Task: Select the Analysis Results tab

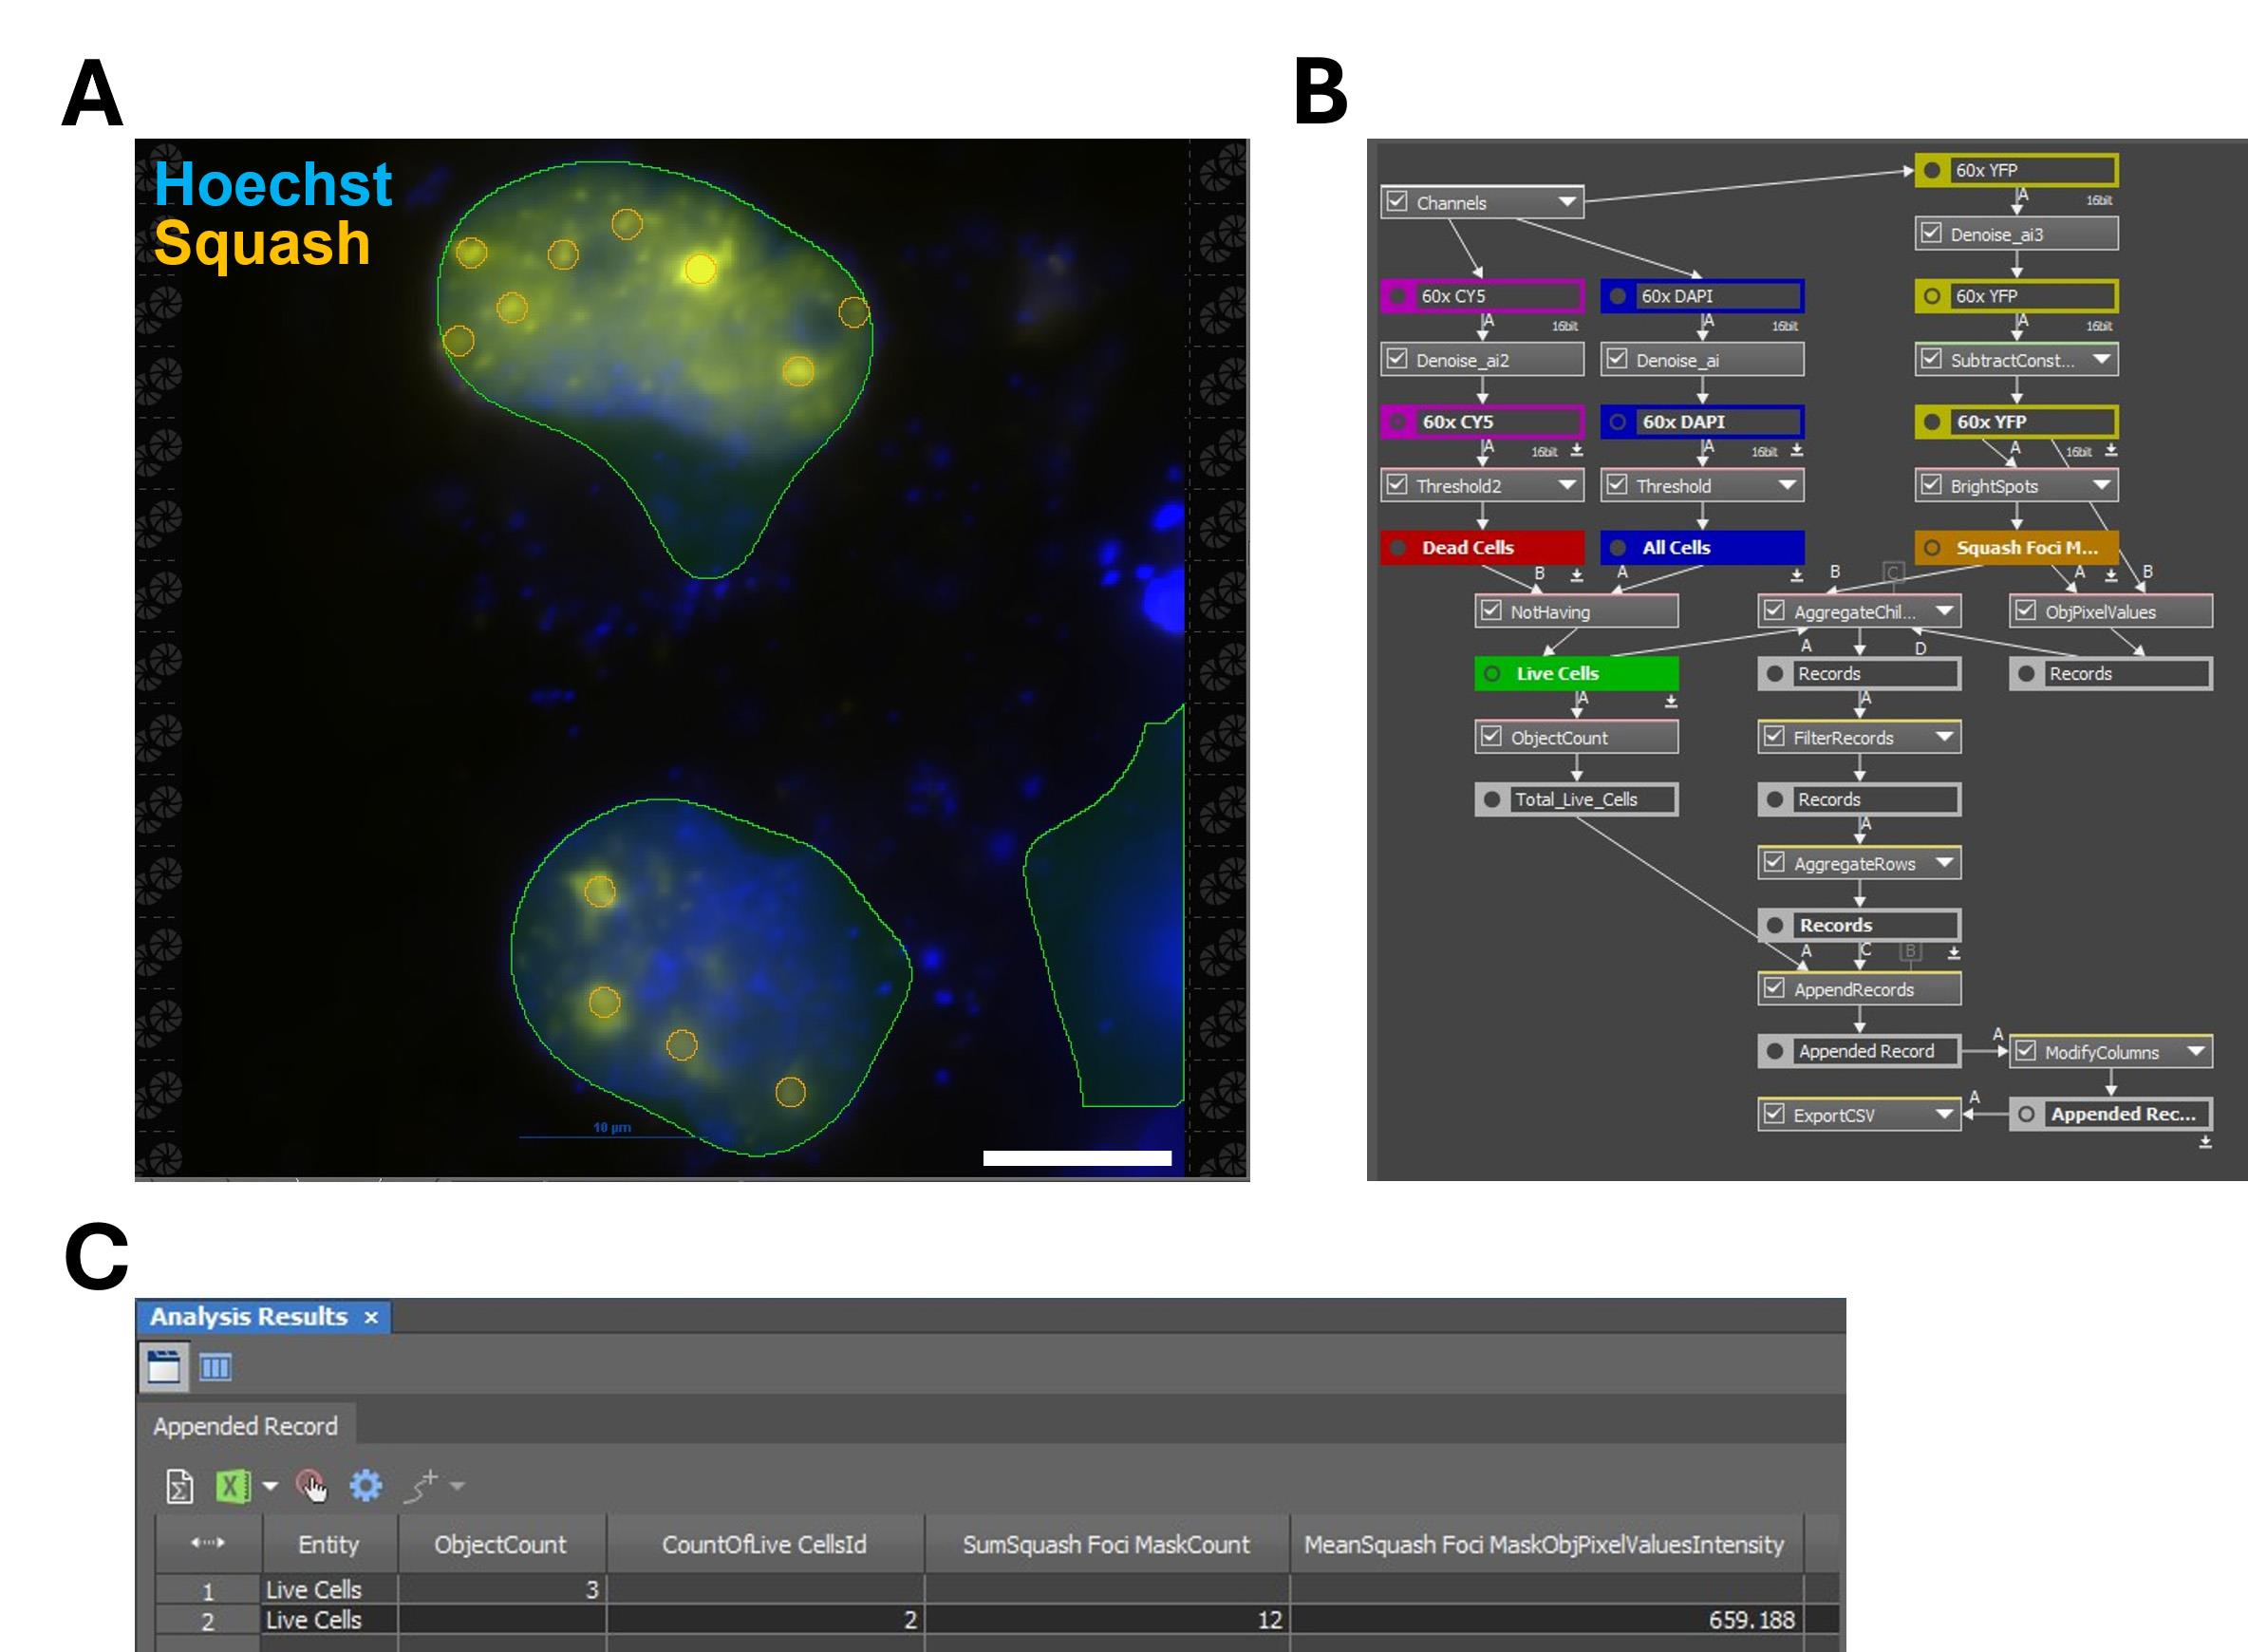Action: coord(248,1316)
